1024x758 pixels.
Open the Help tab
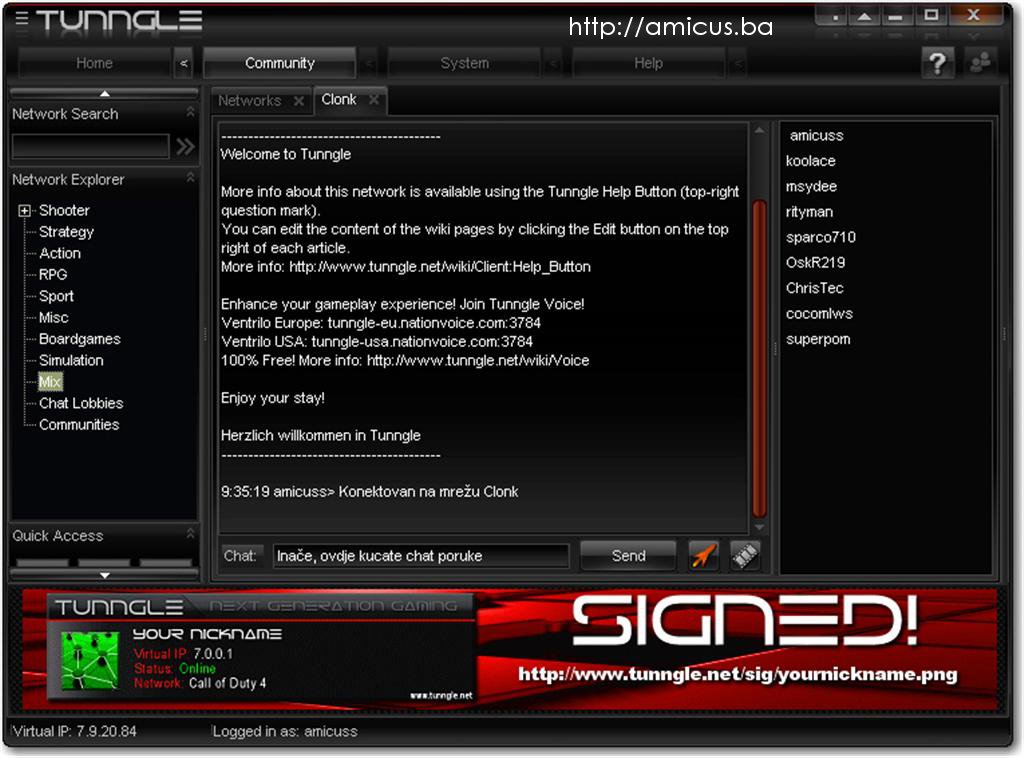coord(648,63)
